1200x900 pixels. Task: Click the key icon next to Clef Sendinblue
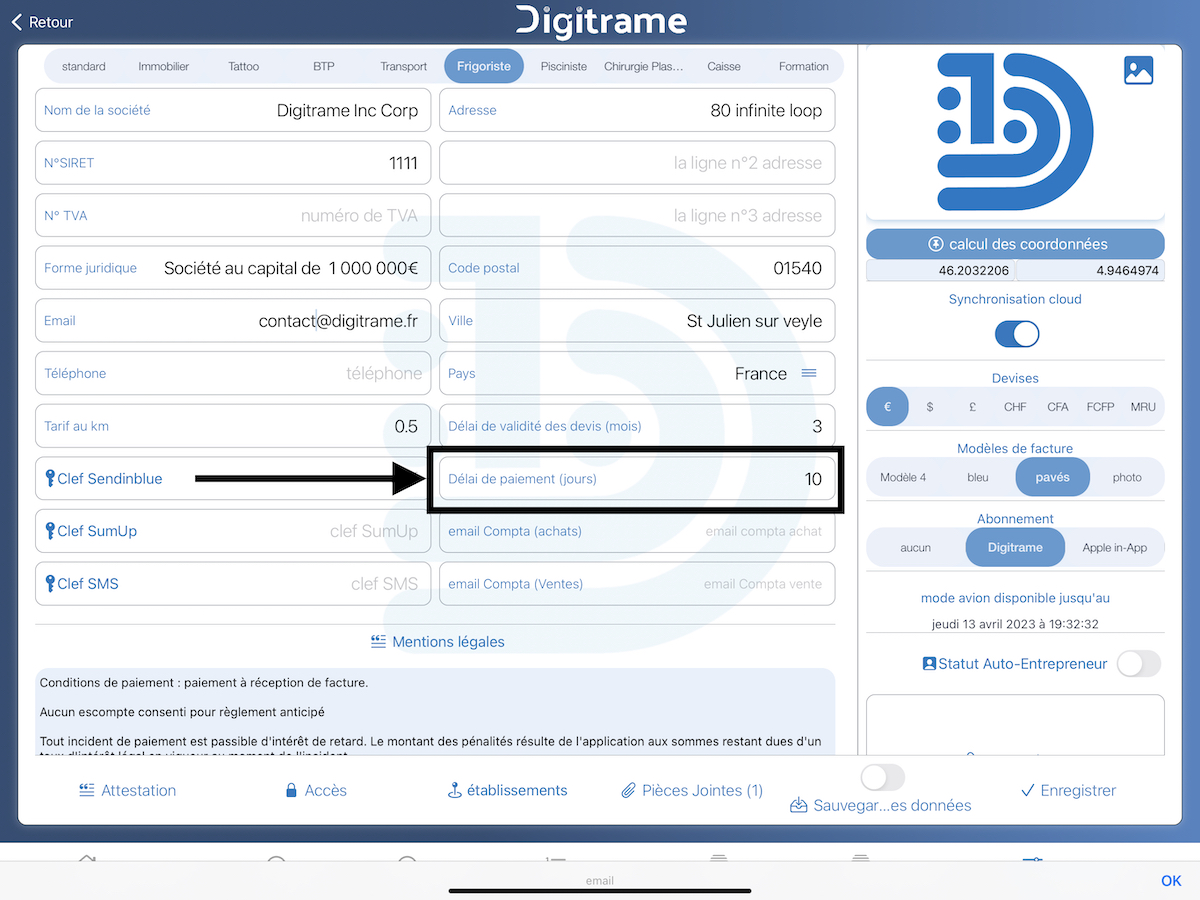tap(50, 479)
